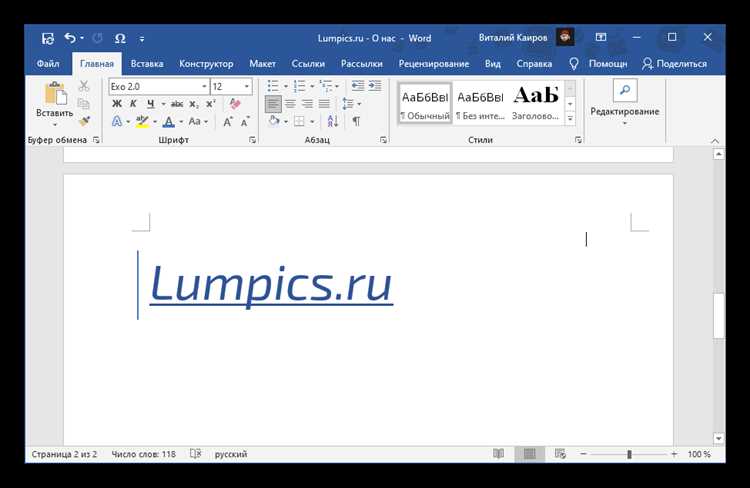Open the Абзац dialog launcher
This screenshot has width=750, height=488.
383,140
